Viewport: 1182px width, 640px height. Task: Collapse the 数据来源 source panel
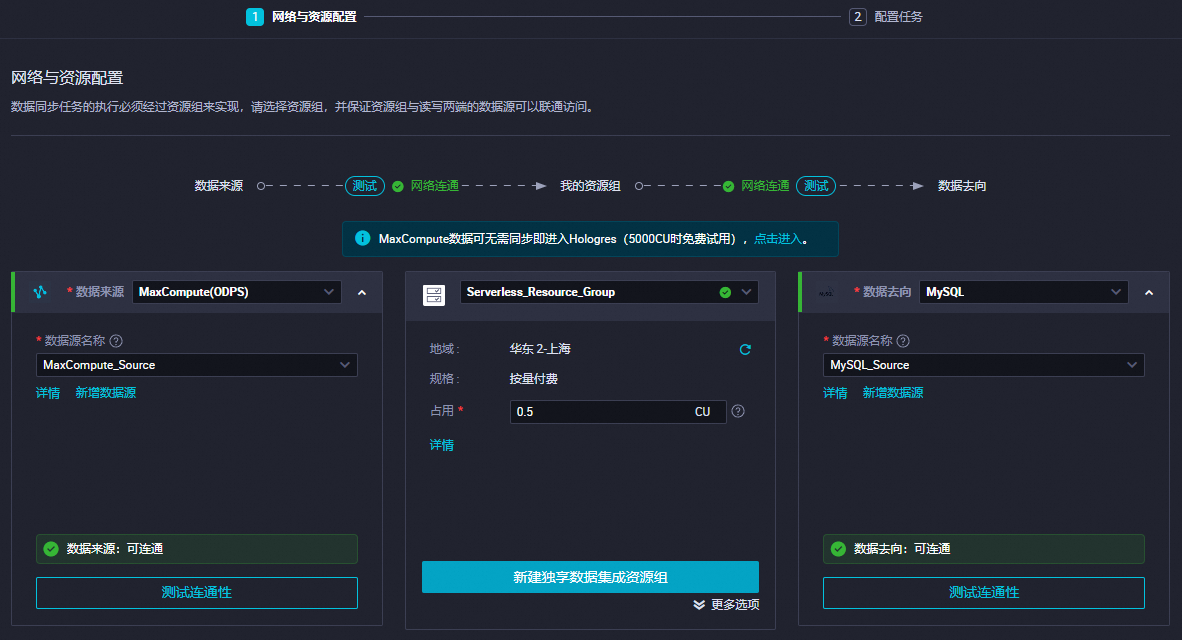click(362, 292)
